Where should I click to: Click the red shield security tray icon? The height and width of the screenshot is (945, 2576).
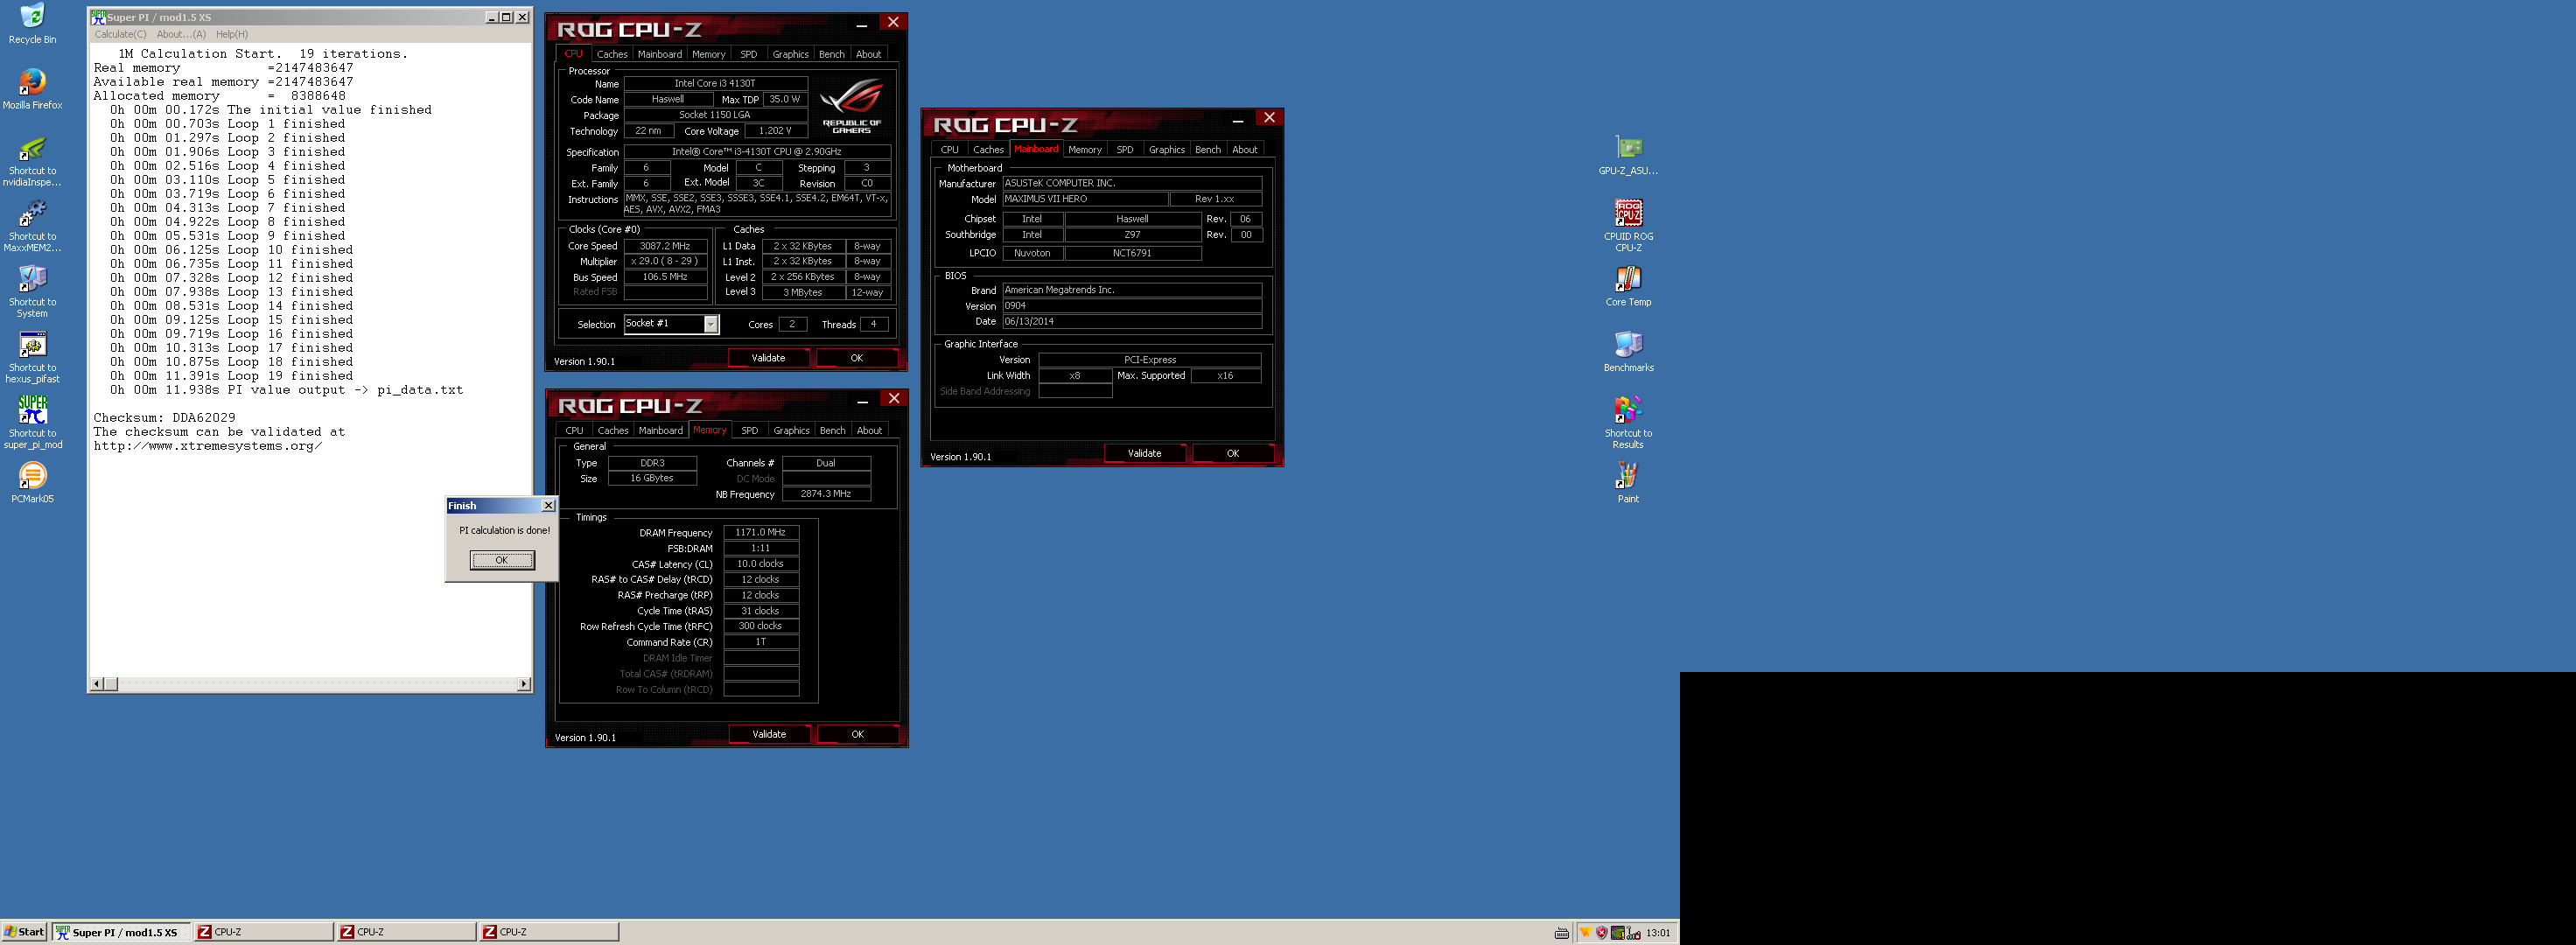[x=1601, y=933]
